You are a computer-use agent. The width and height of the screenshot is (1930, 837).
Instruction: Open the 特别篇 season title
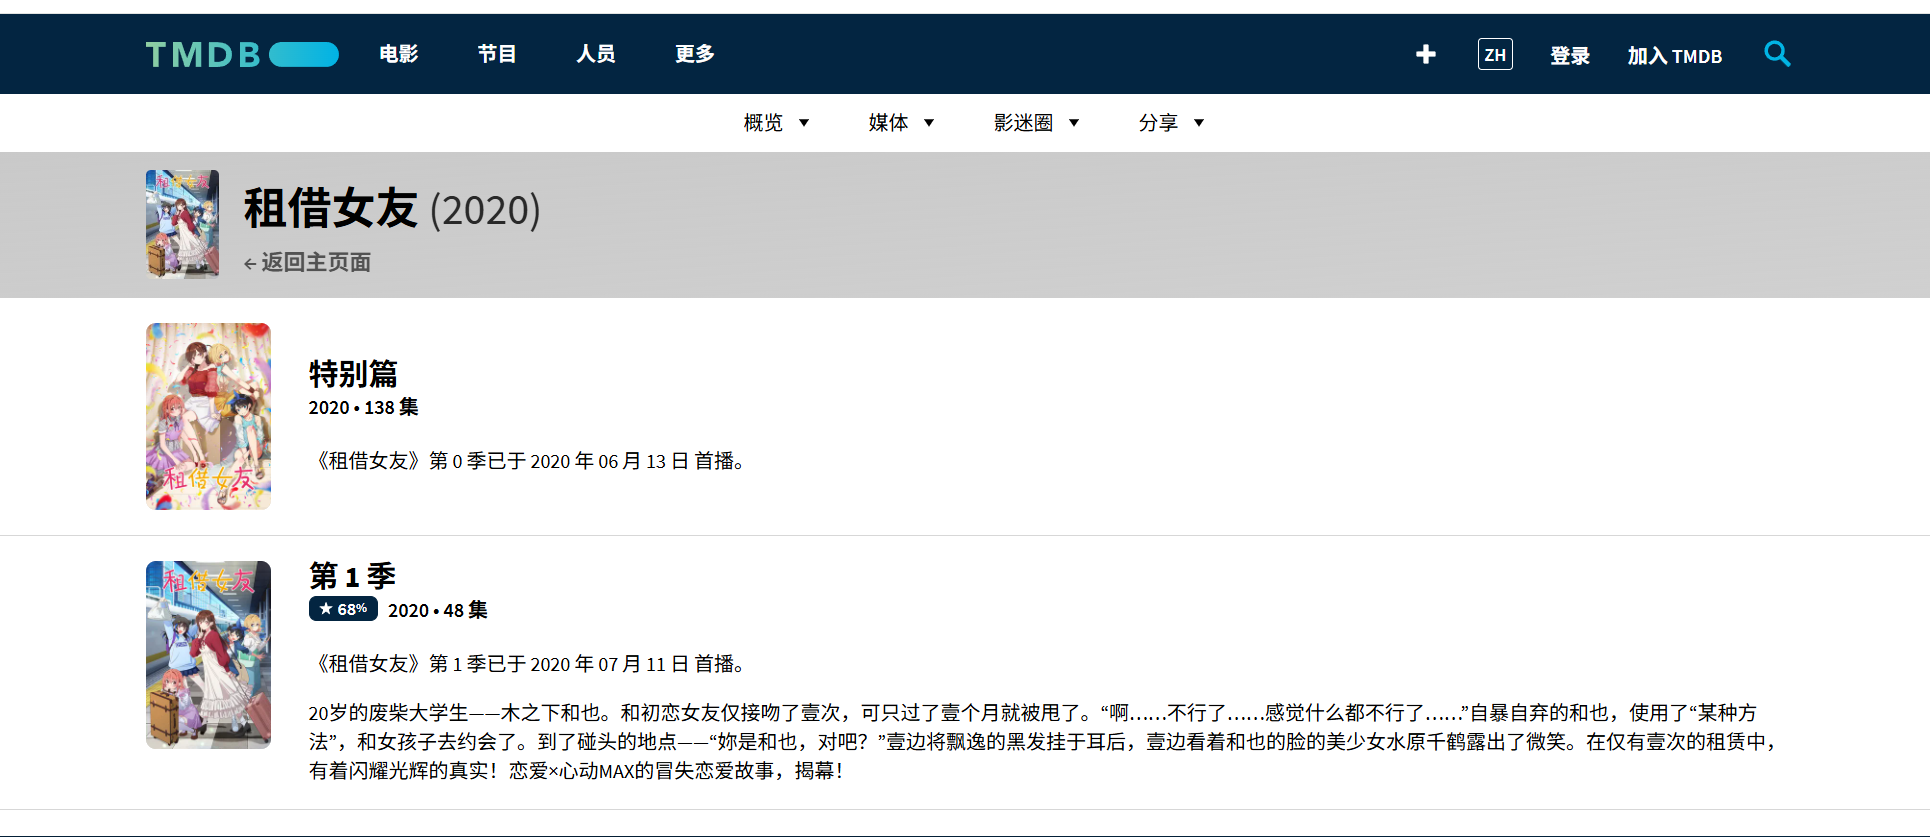pyautogui.click(x=353, y=374)
